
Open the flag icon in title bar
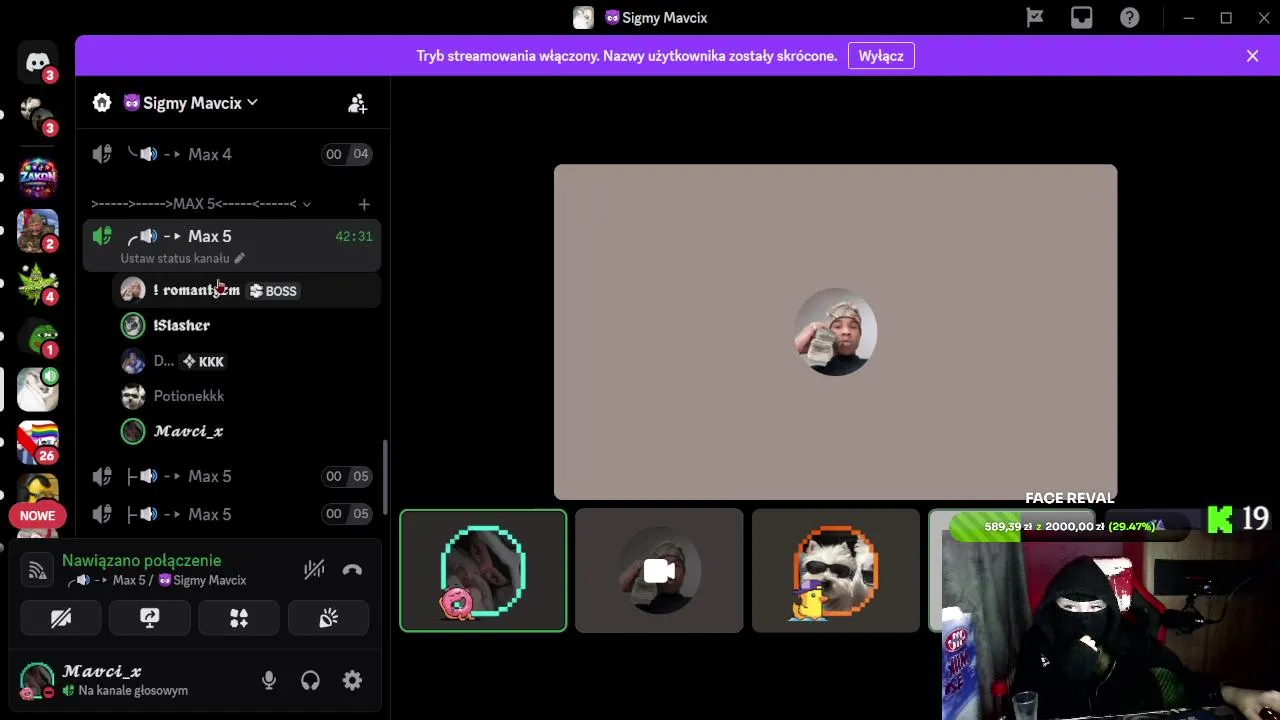pyautogui.click(x=1035, y=18)
